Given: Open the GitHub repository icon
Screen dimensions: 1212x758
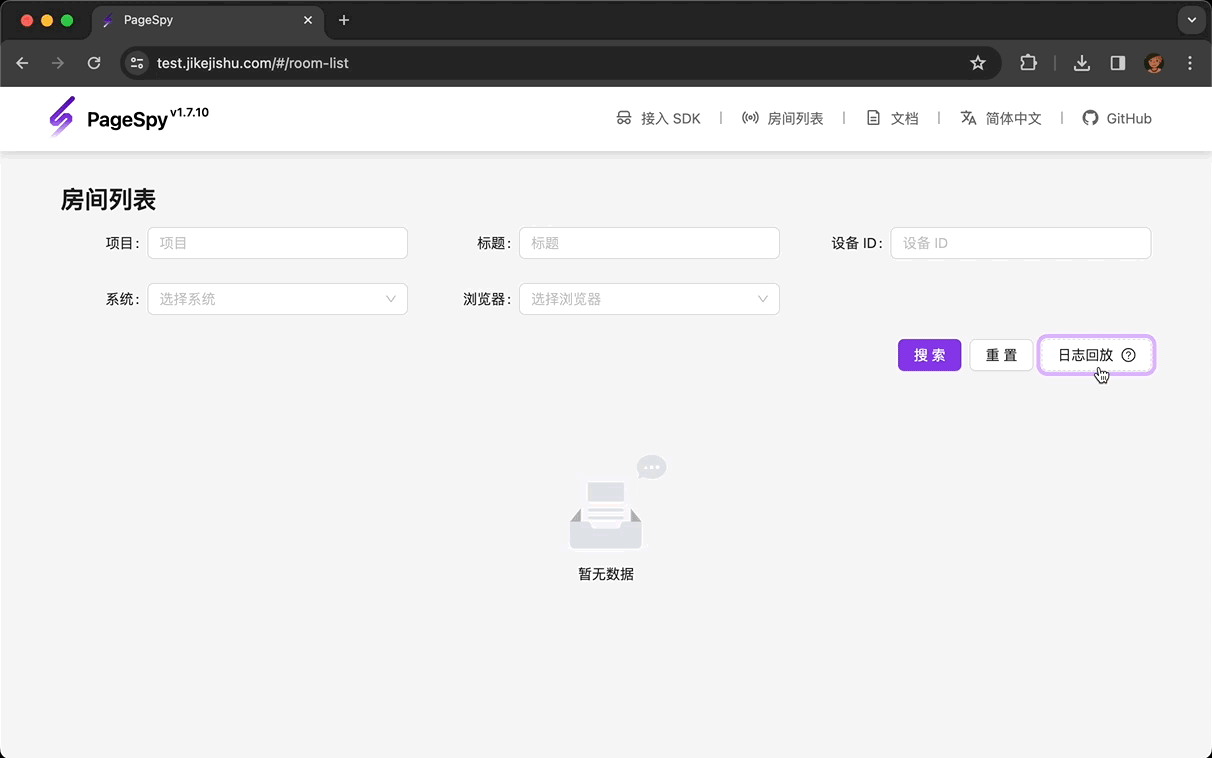Looking at the screenshot, I should pos(1089,118).
